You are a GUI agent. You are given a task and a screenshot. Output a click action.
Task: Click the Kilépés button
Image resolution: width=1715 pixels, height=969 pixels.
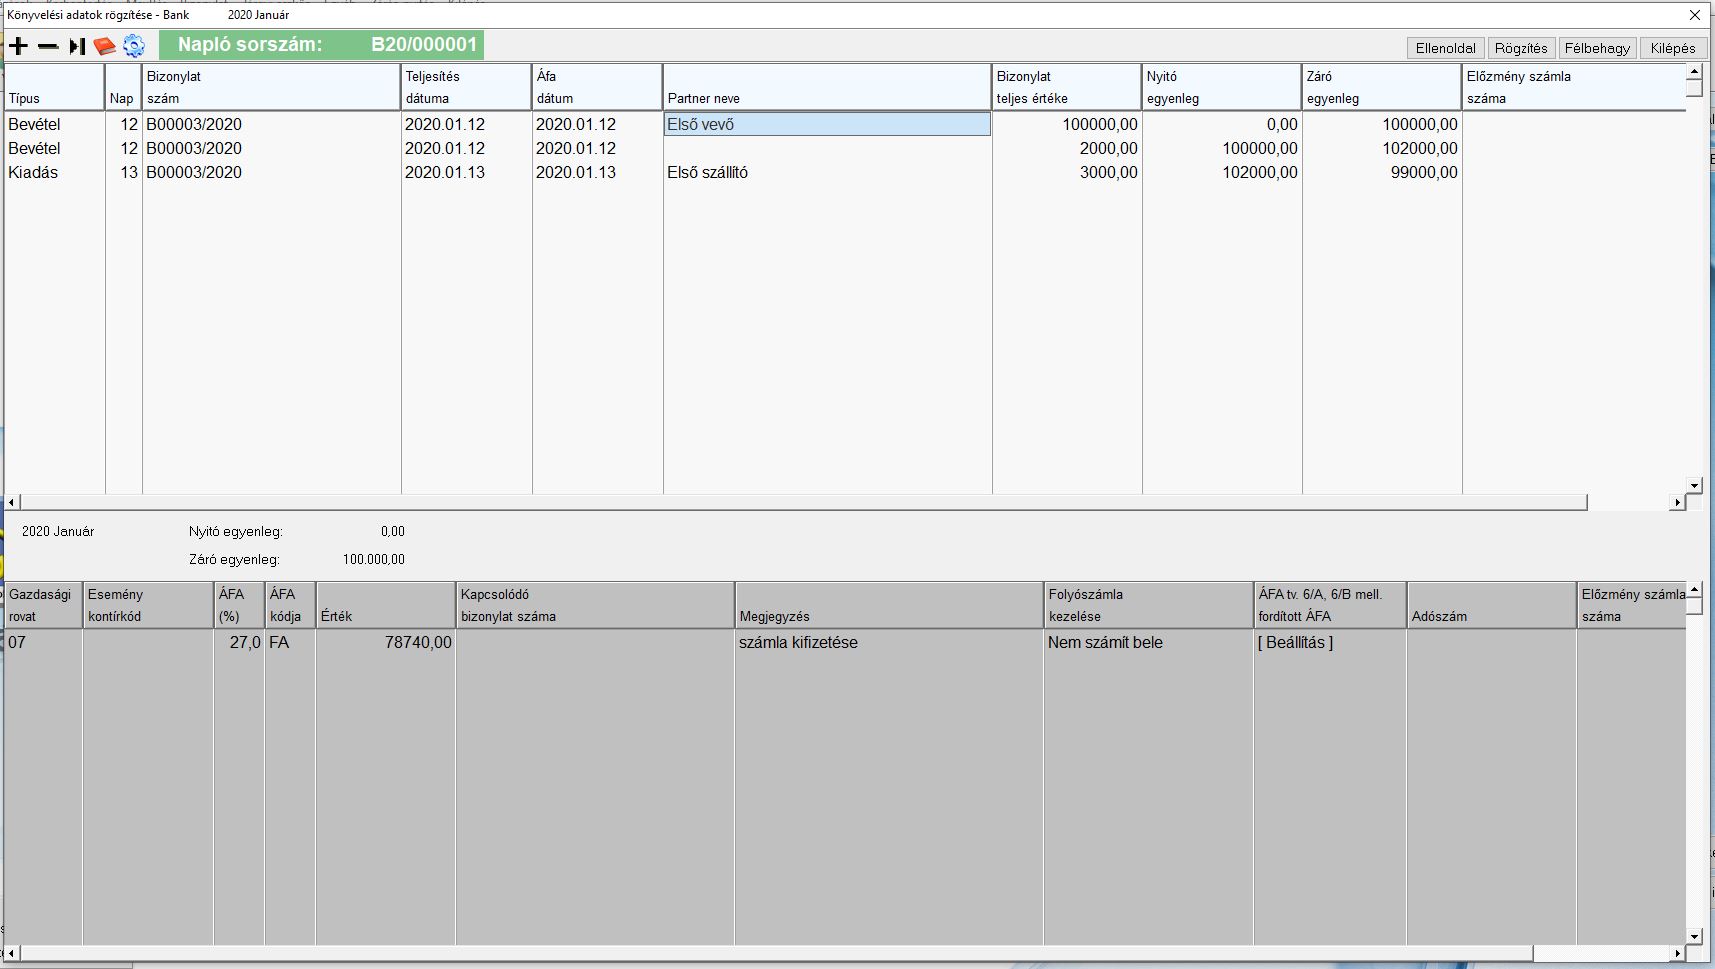tap(1673, 48)
